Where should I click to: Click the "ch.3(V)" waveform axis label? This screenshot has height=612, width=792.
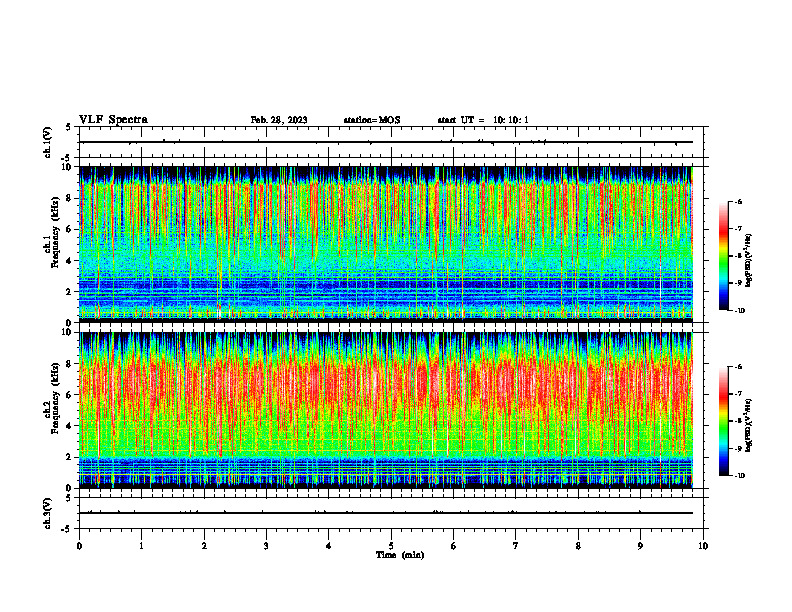pyautogui.click(x=48, y=514)
